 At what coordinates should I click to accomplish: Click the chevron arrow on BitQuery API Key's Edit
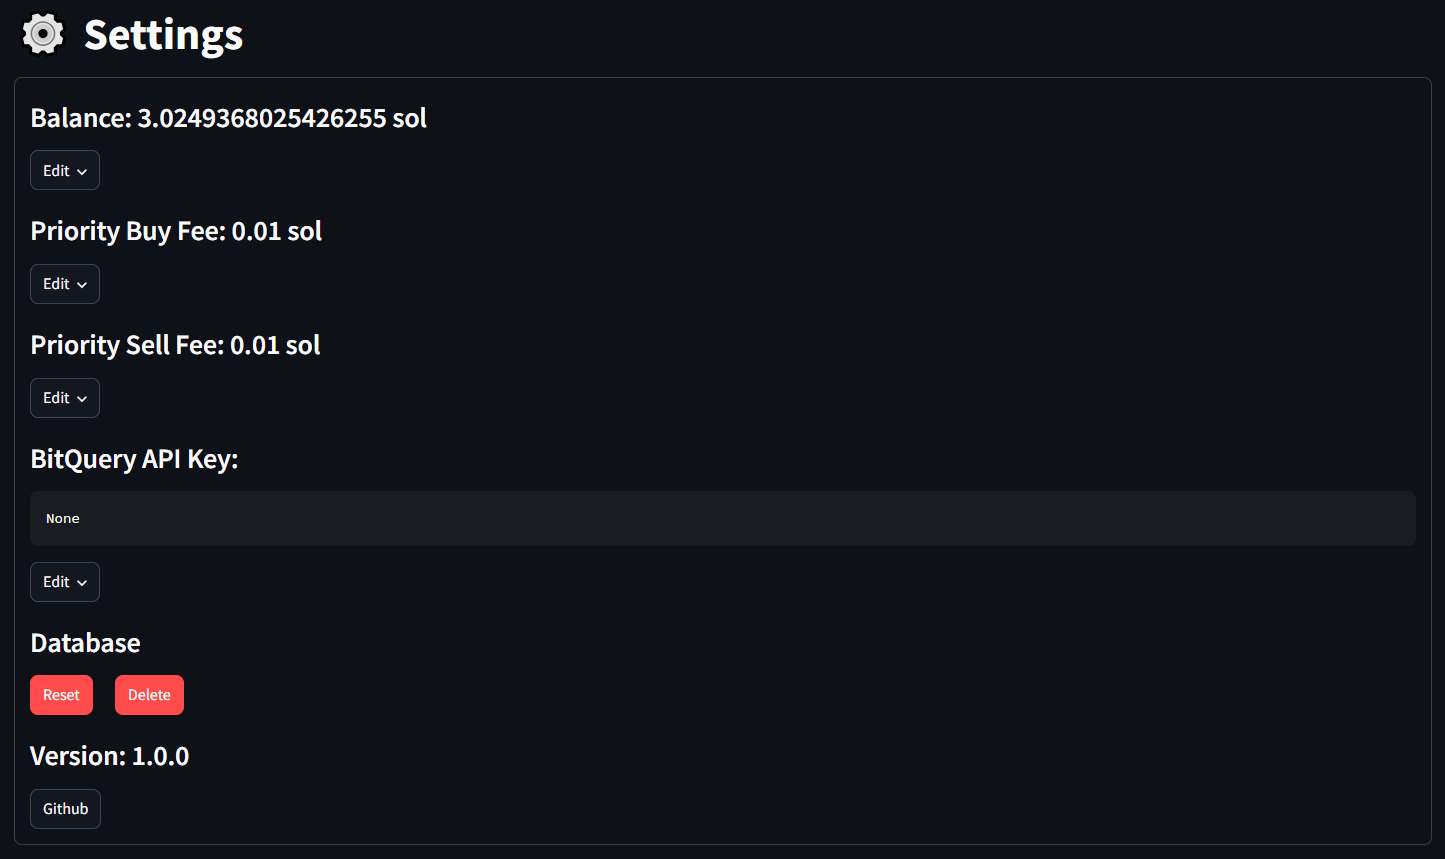pyautogui.click(x=82, y=583)
